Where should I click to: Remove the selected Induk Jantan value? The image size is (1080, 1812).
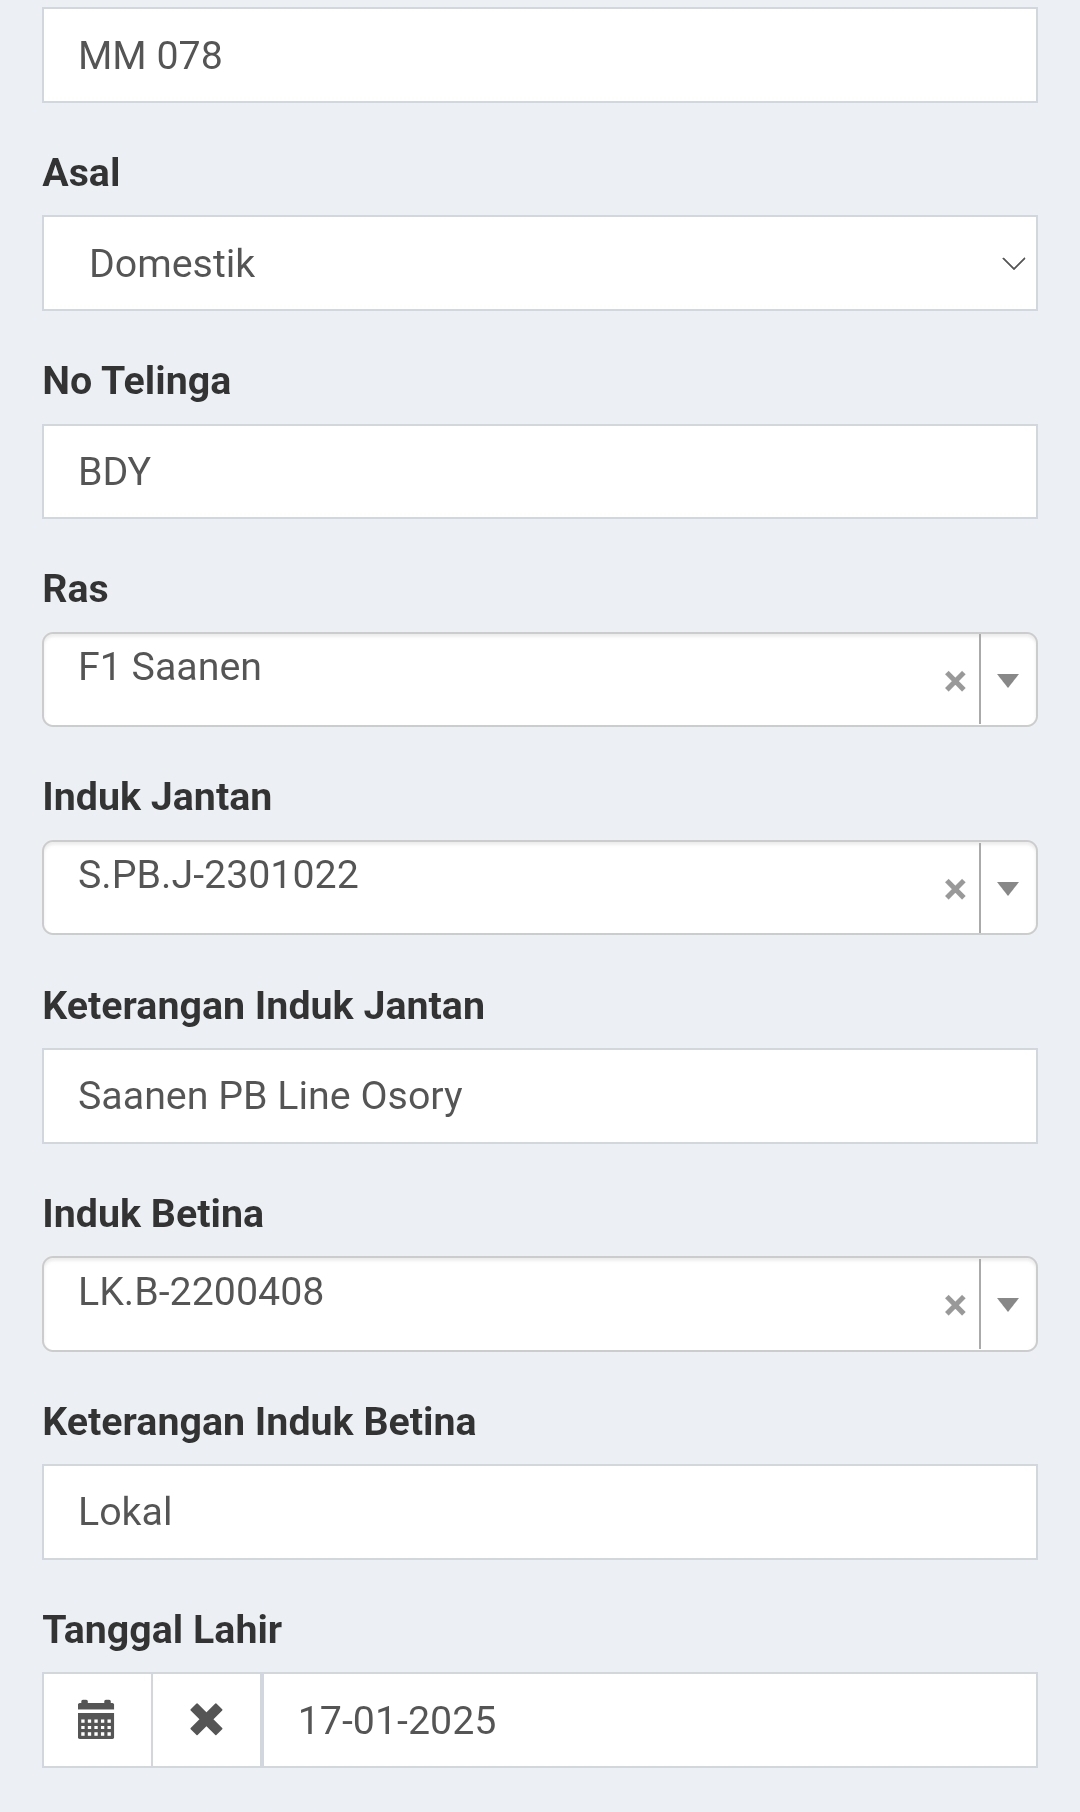[x=955, y=889]
